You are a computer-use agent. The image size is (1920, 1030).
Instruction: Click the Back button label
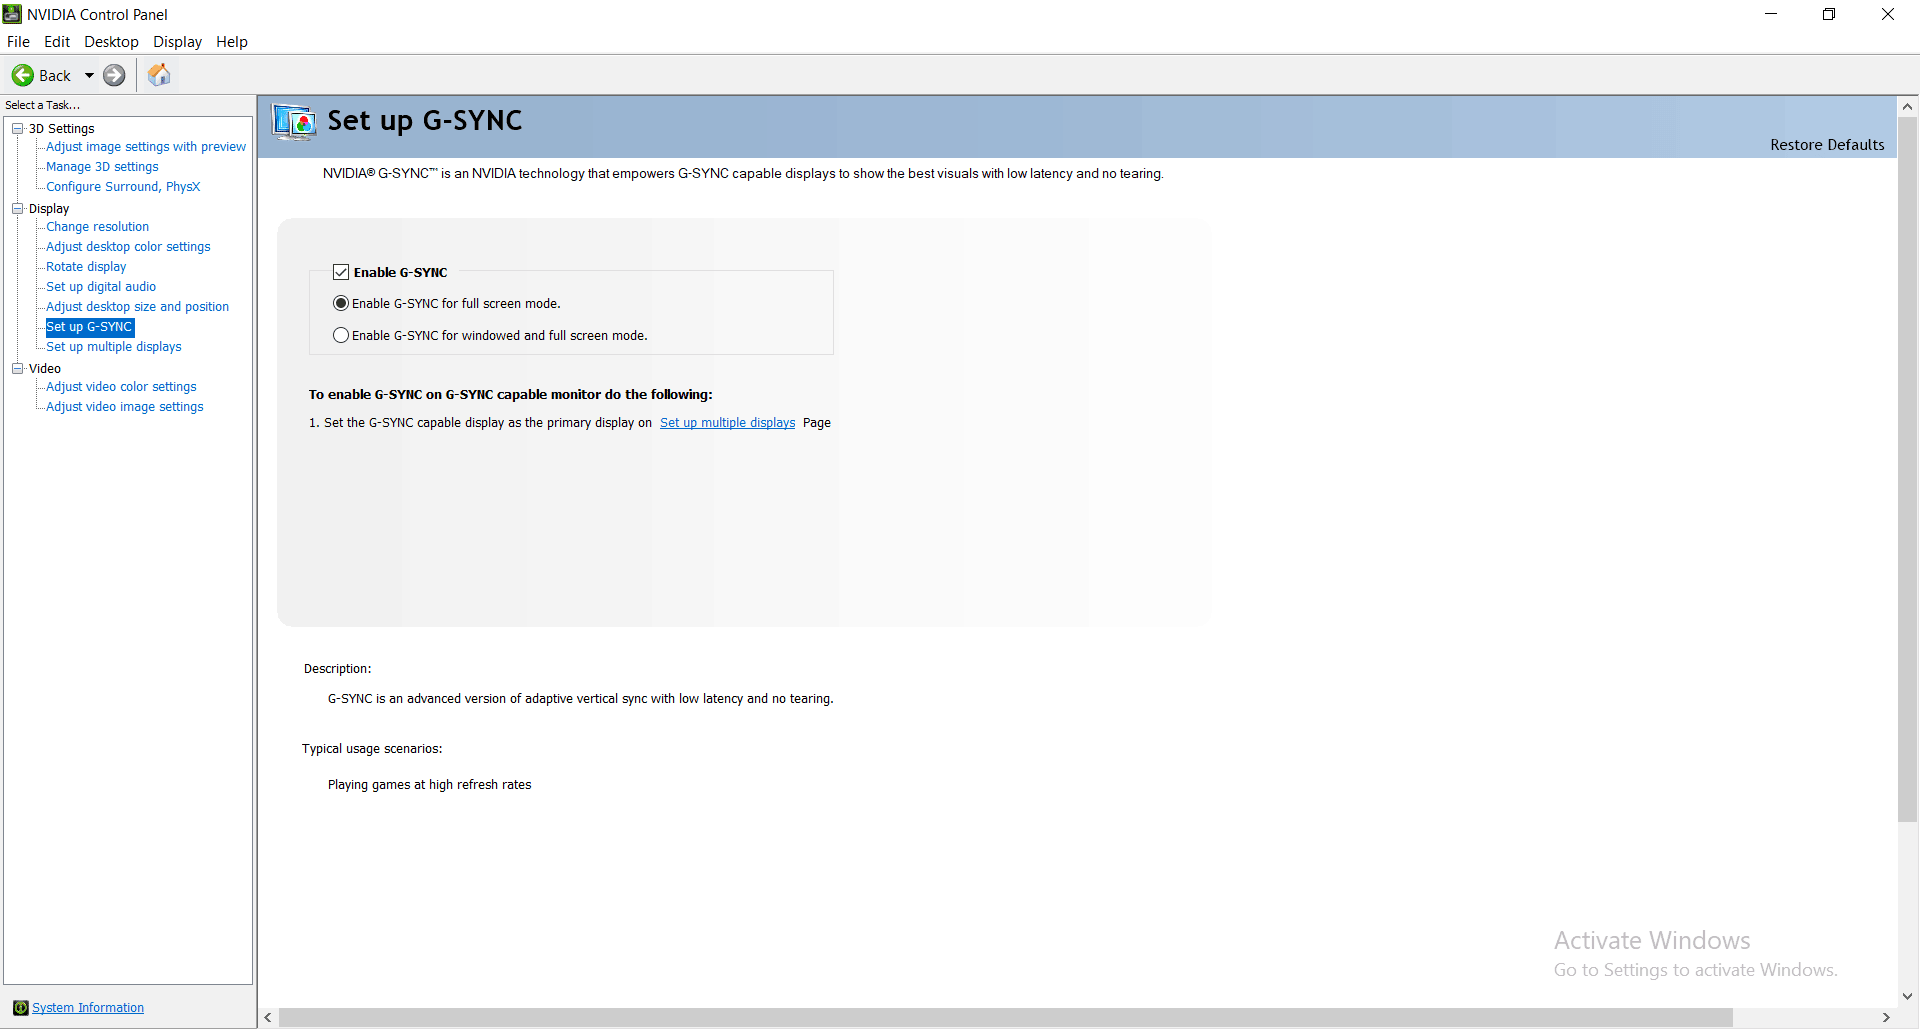[55, 76]
